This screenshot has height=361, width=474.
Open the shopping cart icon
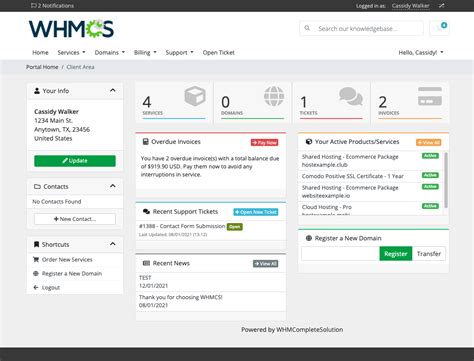pyautogui.click(x=439, y=28)
